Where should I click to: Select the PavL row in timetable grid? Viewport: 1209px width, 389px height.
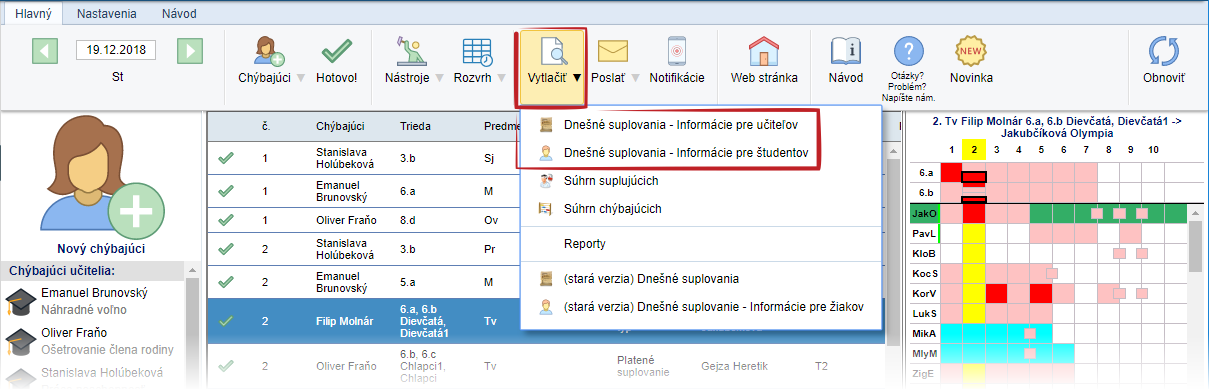(1048, 233)
